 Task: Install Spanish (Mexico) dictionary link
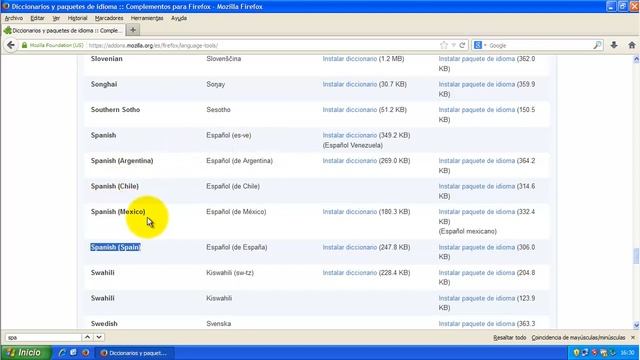pos(349,211)
